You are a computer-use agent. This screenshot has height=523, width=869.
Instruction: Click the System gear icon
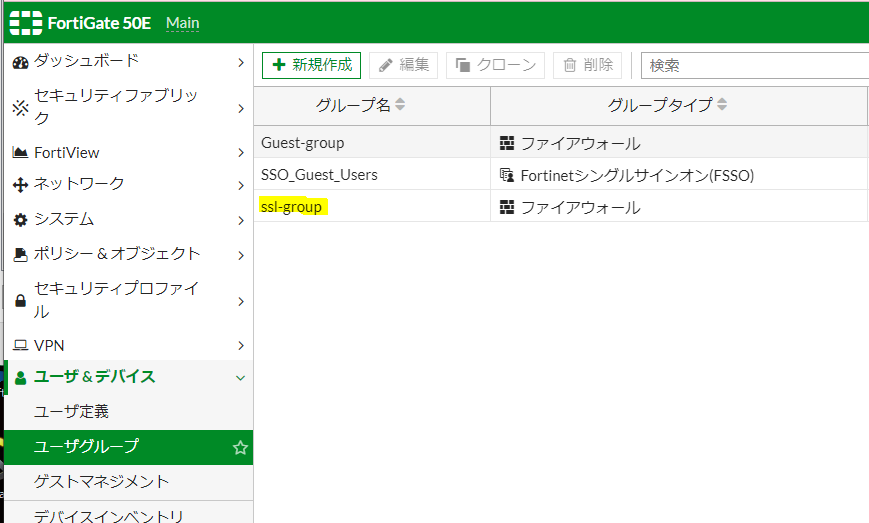[21, 220]
